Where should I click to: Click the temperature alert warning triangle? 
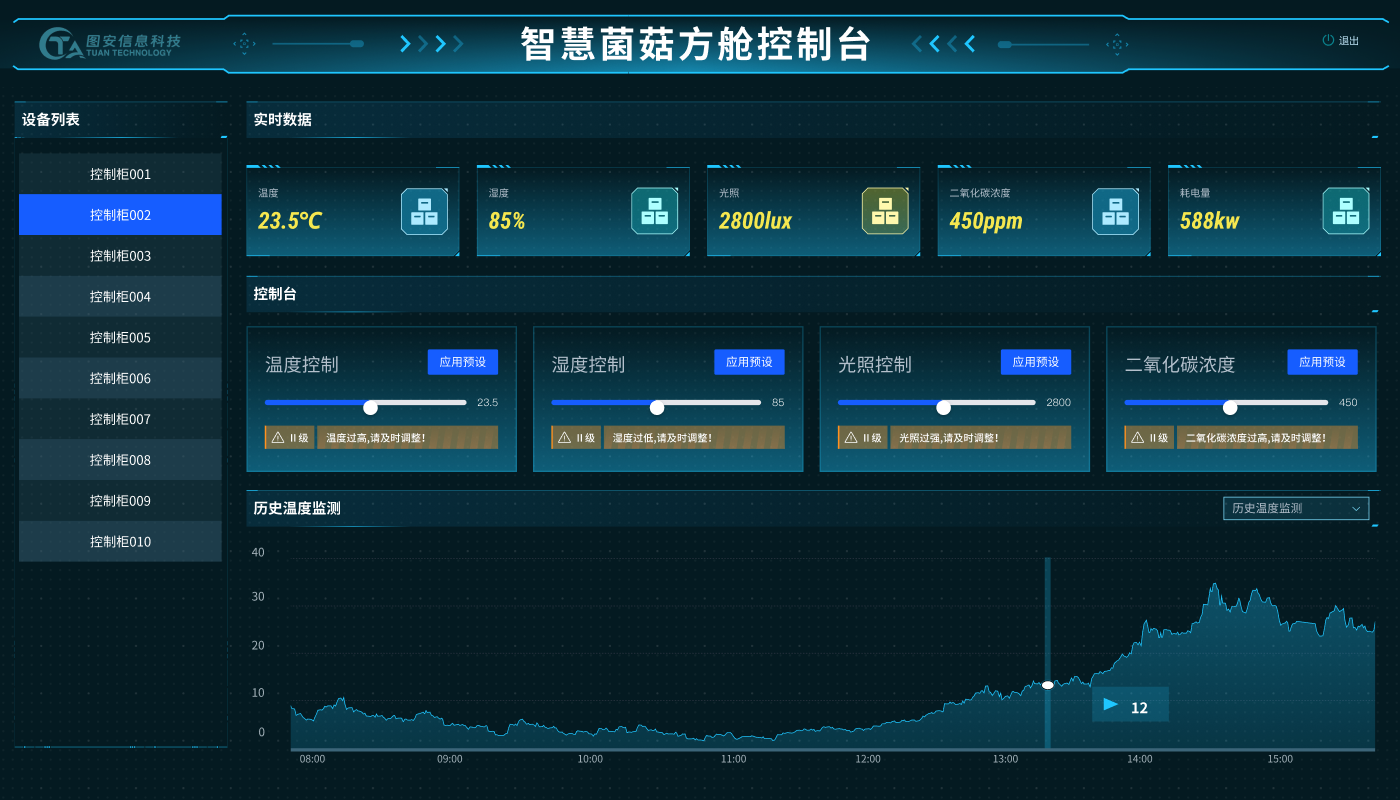(x=278, y=437)
